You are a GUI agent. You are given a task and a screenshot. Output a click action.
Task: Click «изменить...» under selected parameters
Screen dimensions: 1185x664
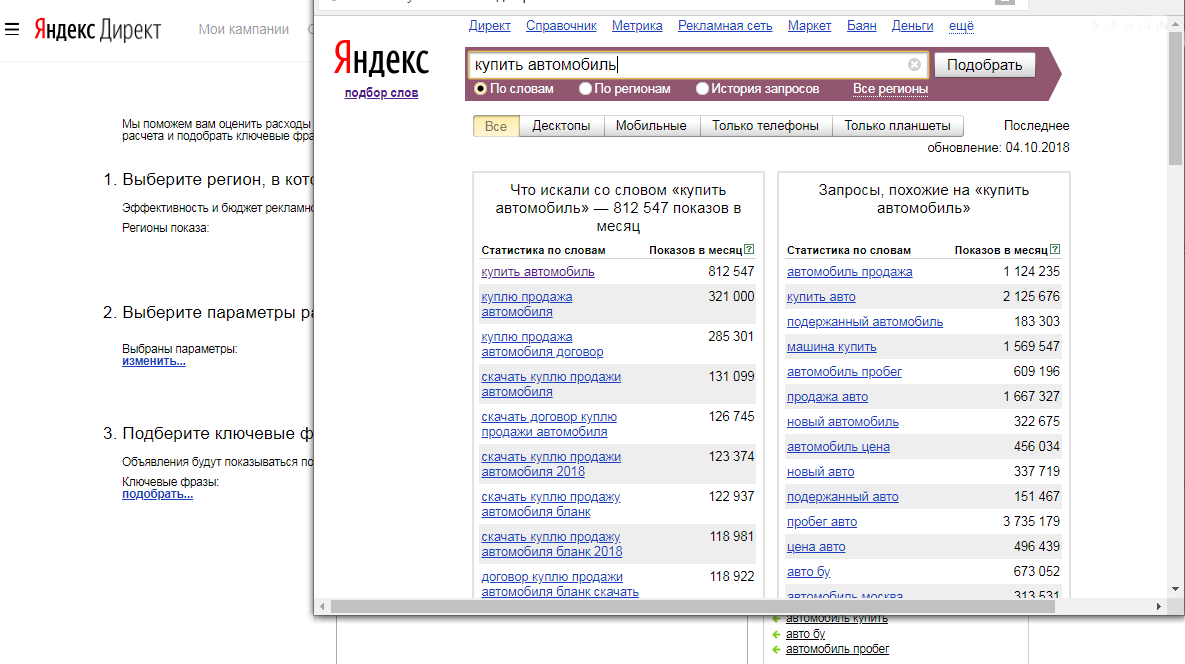153,361
